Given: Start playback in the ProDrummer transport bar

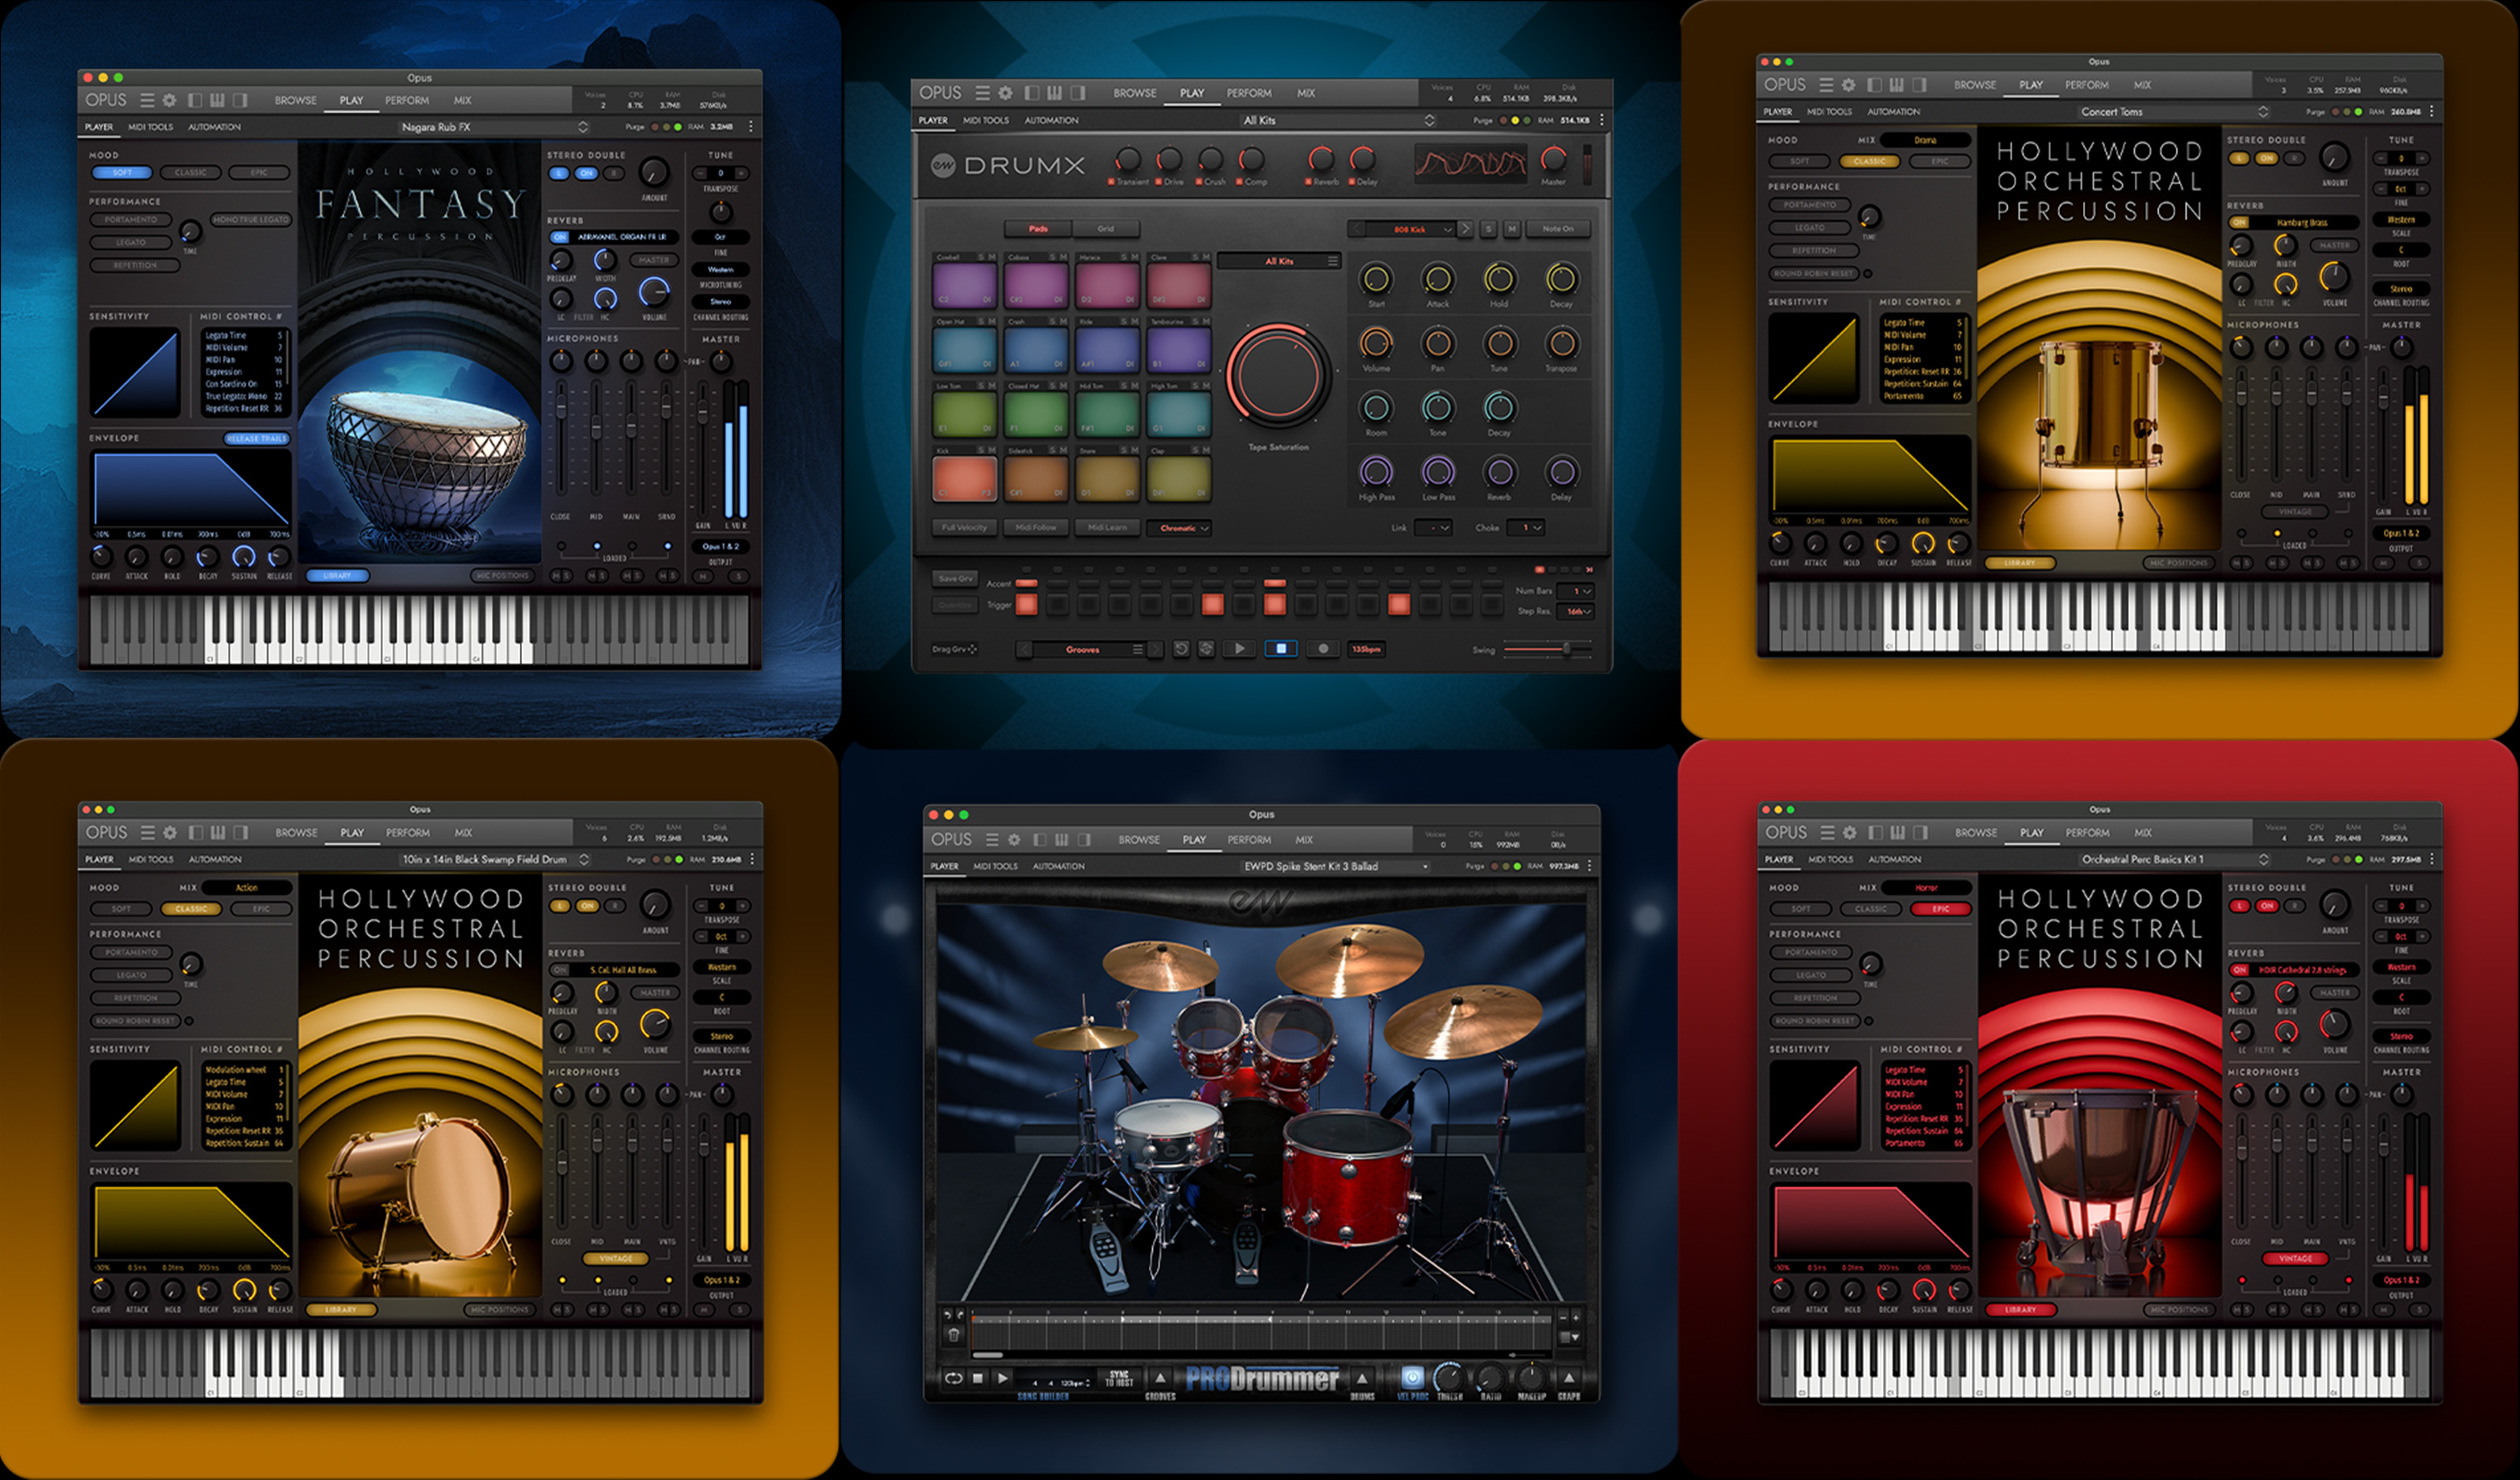Looking at the screenshot, I should point(1003,1378).
